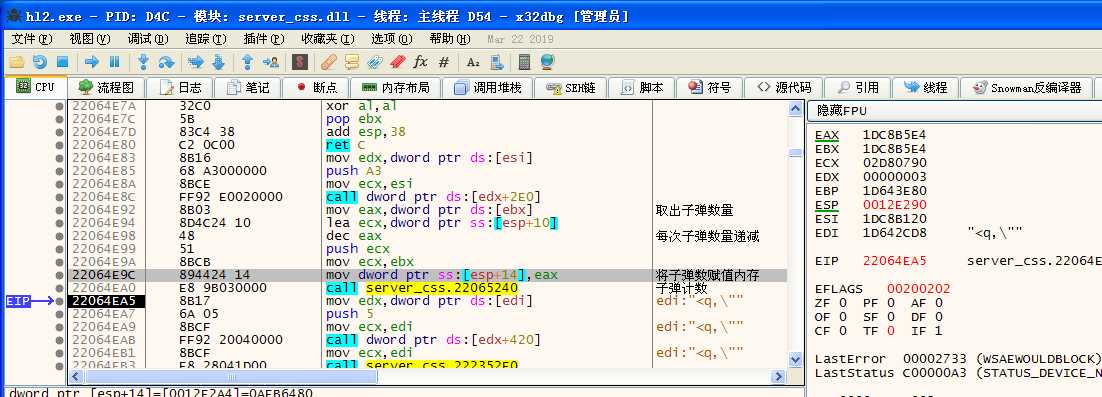Screen dimensions: 1102x397
Task: Open the Functions fx icon
Action: click(420, 62)
